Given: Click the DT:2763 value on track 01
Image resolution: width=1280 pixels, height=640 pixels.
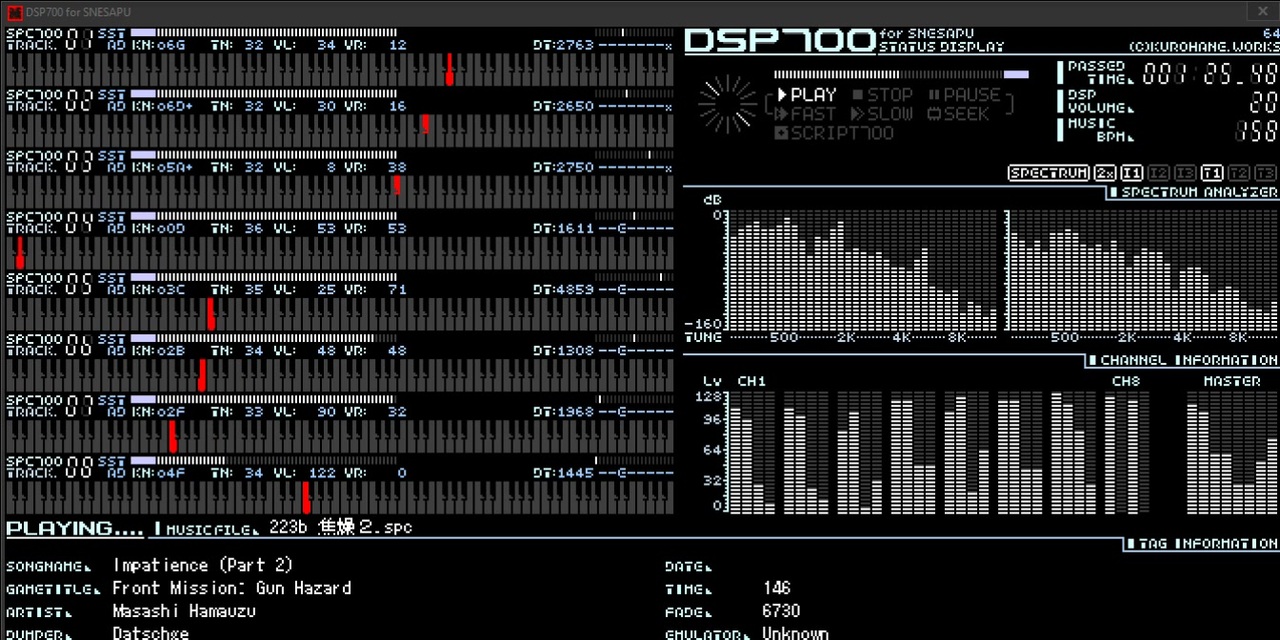Looking at the screenshot, I should click(563, 45).
